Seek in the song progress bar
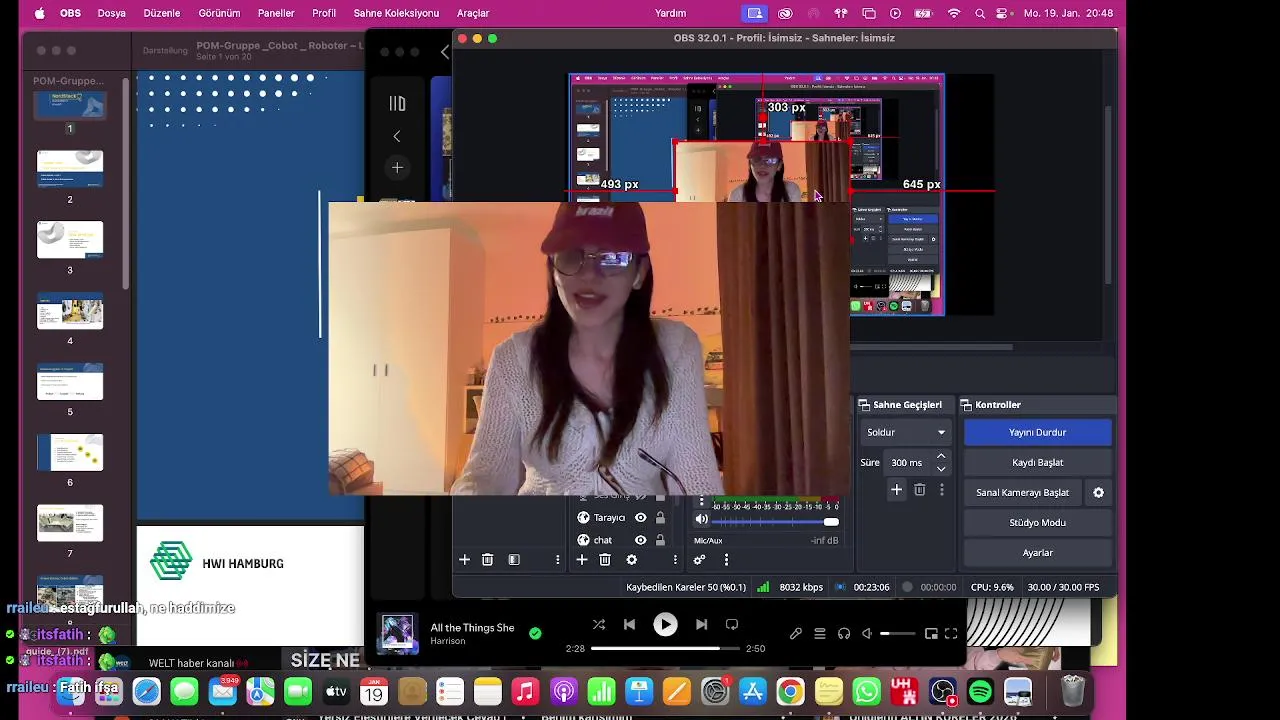 pyautogui.click(x=665, y=649)
